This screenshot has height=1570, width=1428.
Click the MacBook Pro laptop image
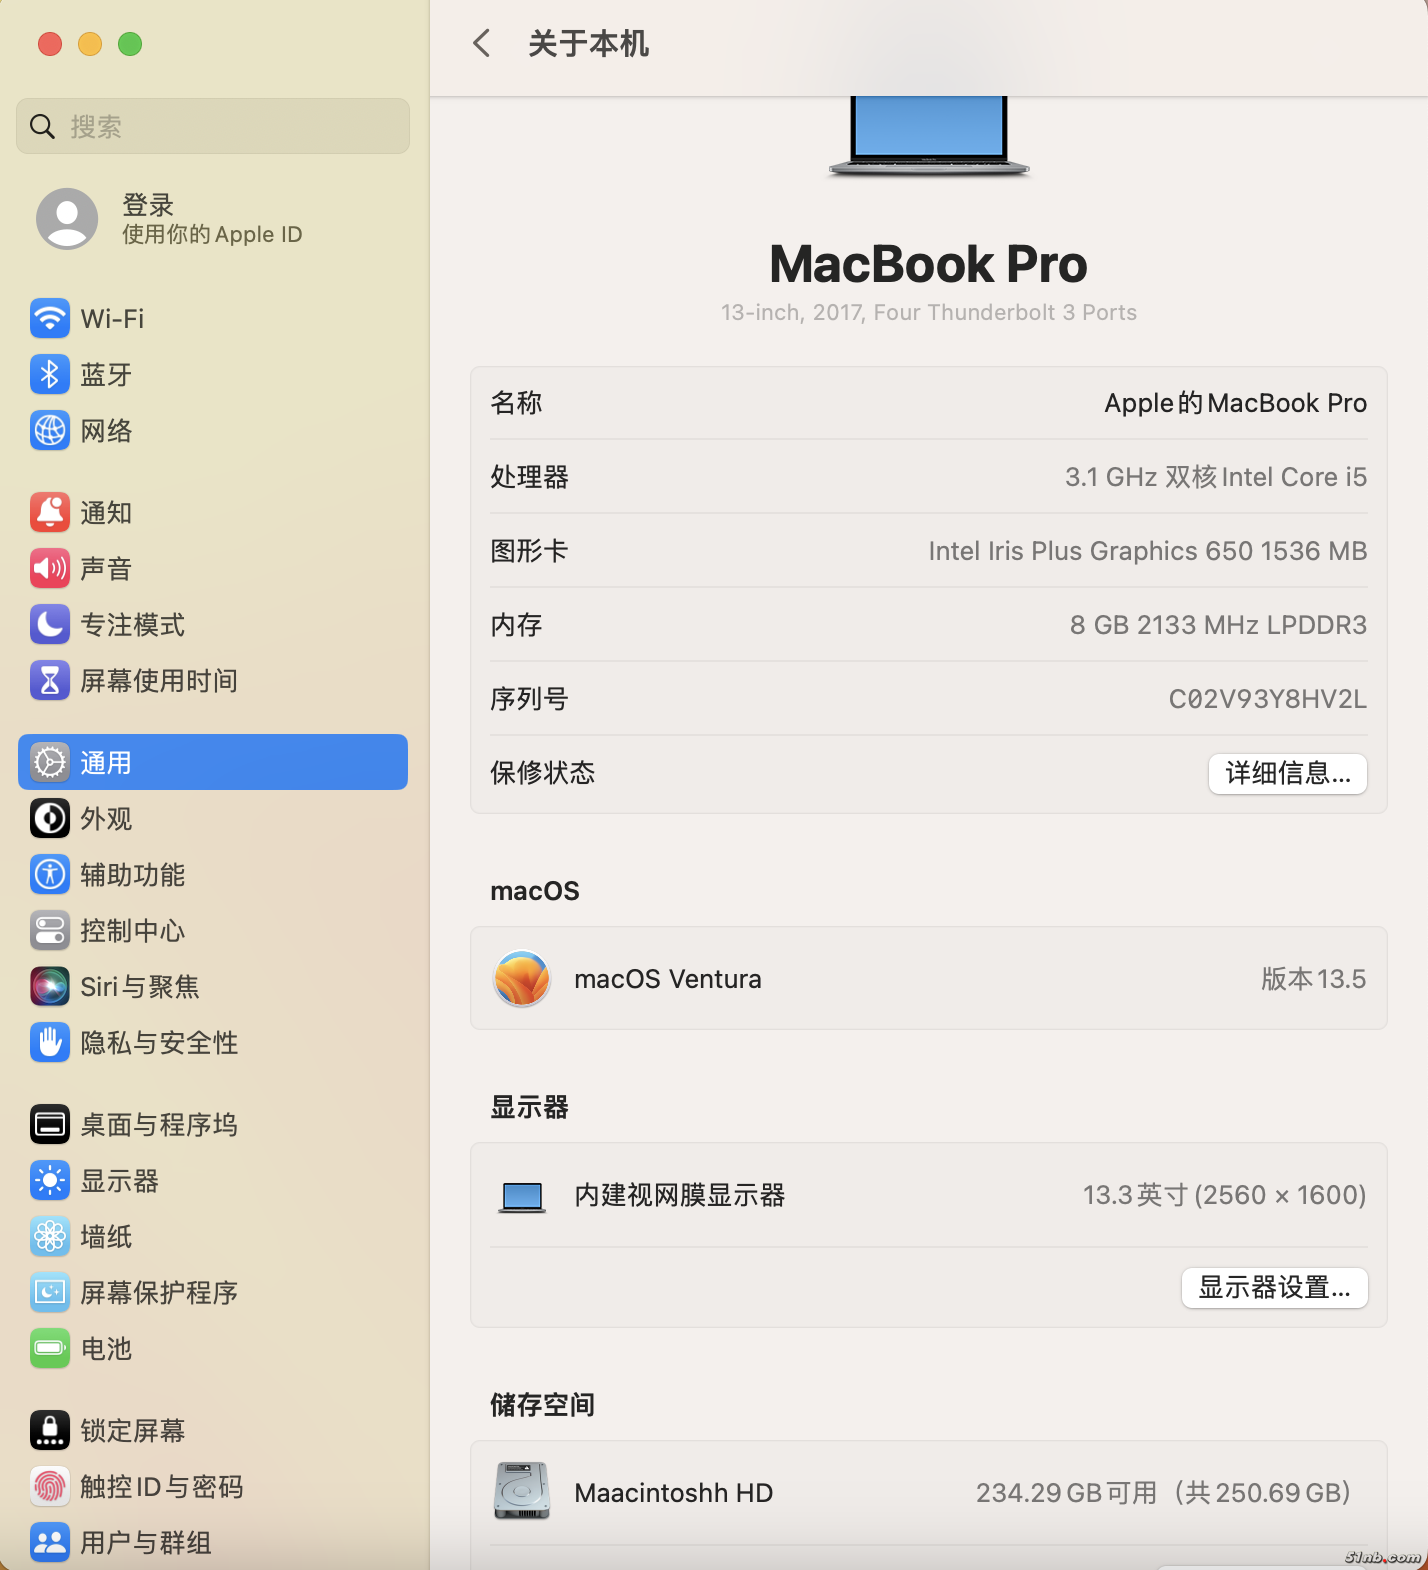click(x=929, y=137)
